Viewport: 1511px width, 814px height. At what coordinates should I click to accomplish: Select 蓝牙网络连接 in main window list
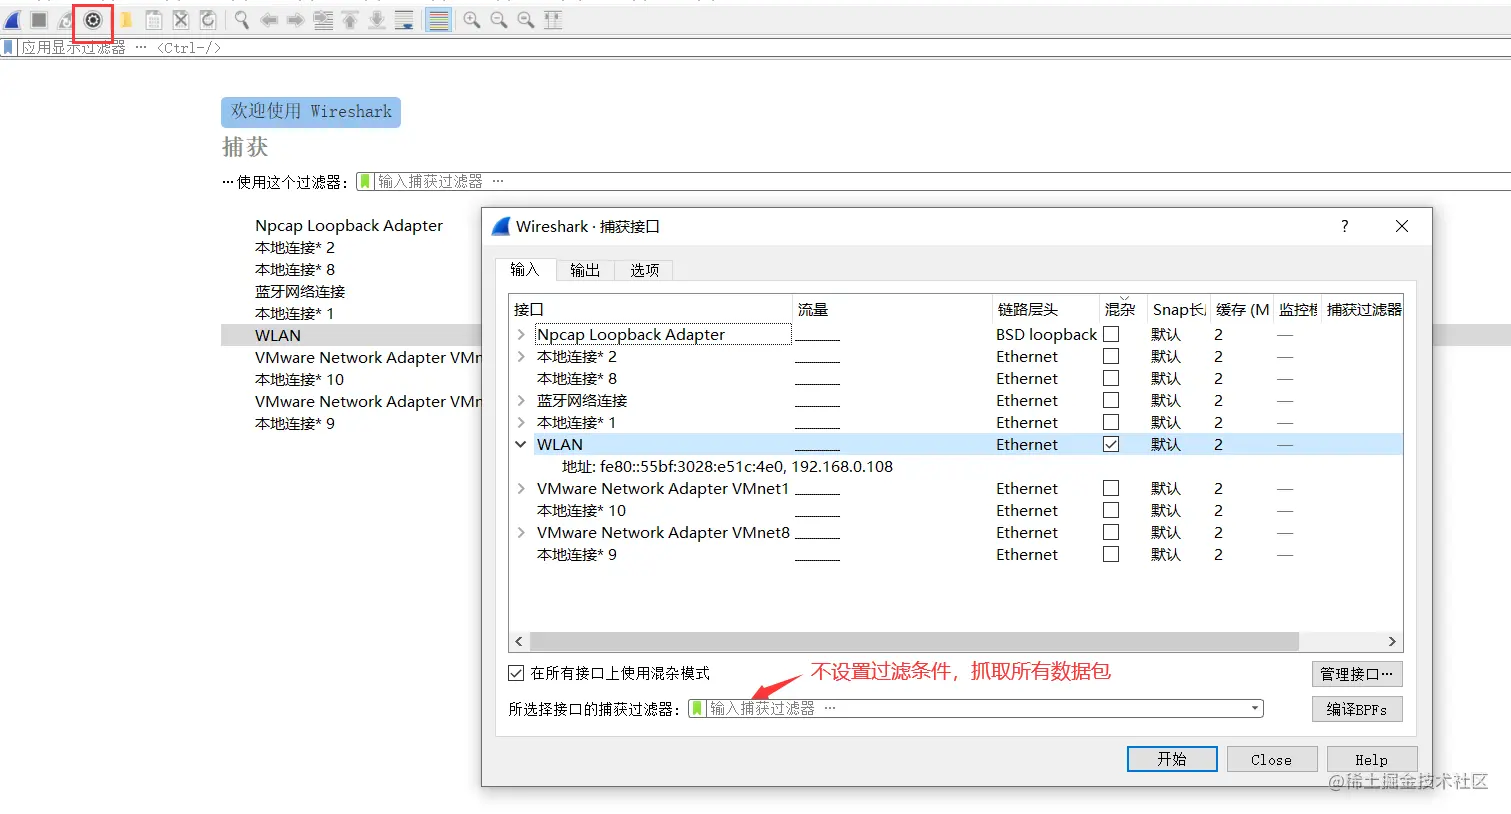click(300, 291)
